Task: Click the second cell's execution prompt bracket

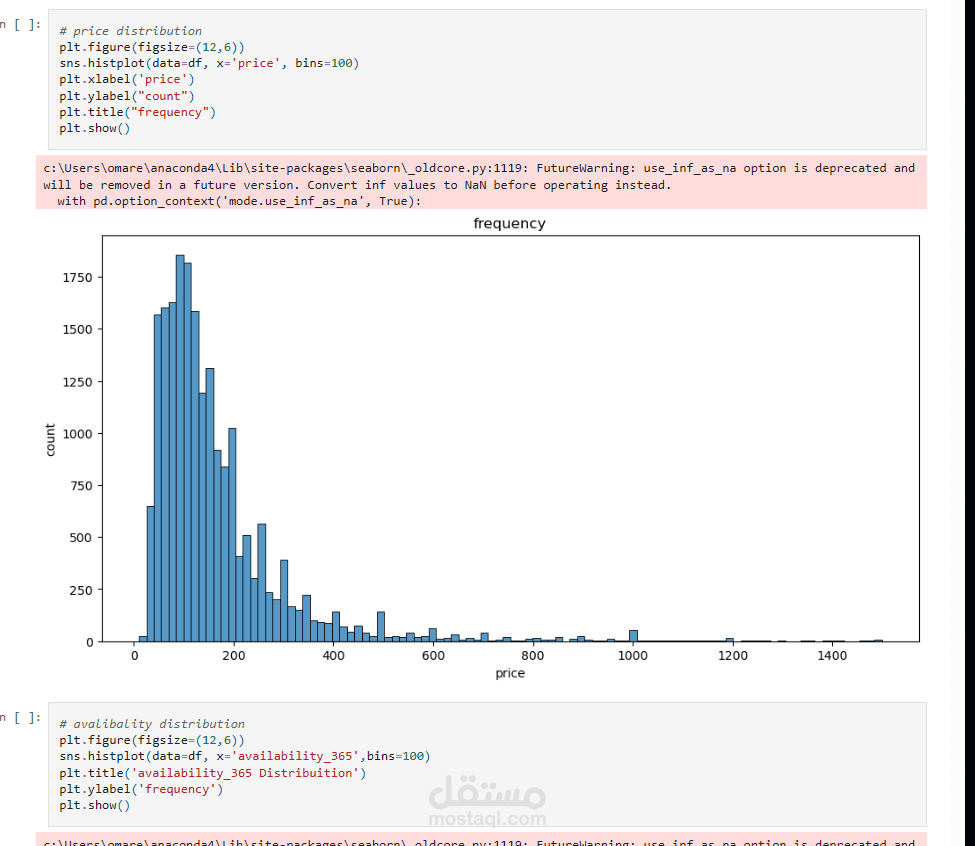Action: coord(21,718)
